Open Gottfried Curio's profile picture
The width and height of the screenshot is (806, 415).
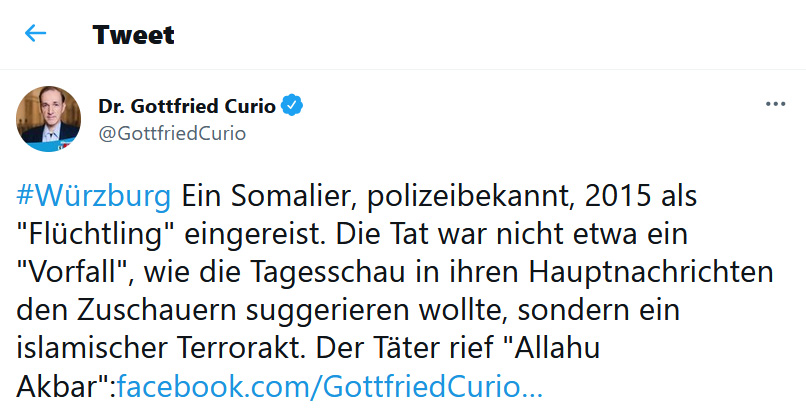tap(48, 119)
